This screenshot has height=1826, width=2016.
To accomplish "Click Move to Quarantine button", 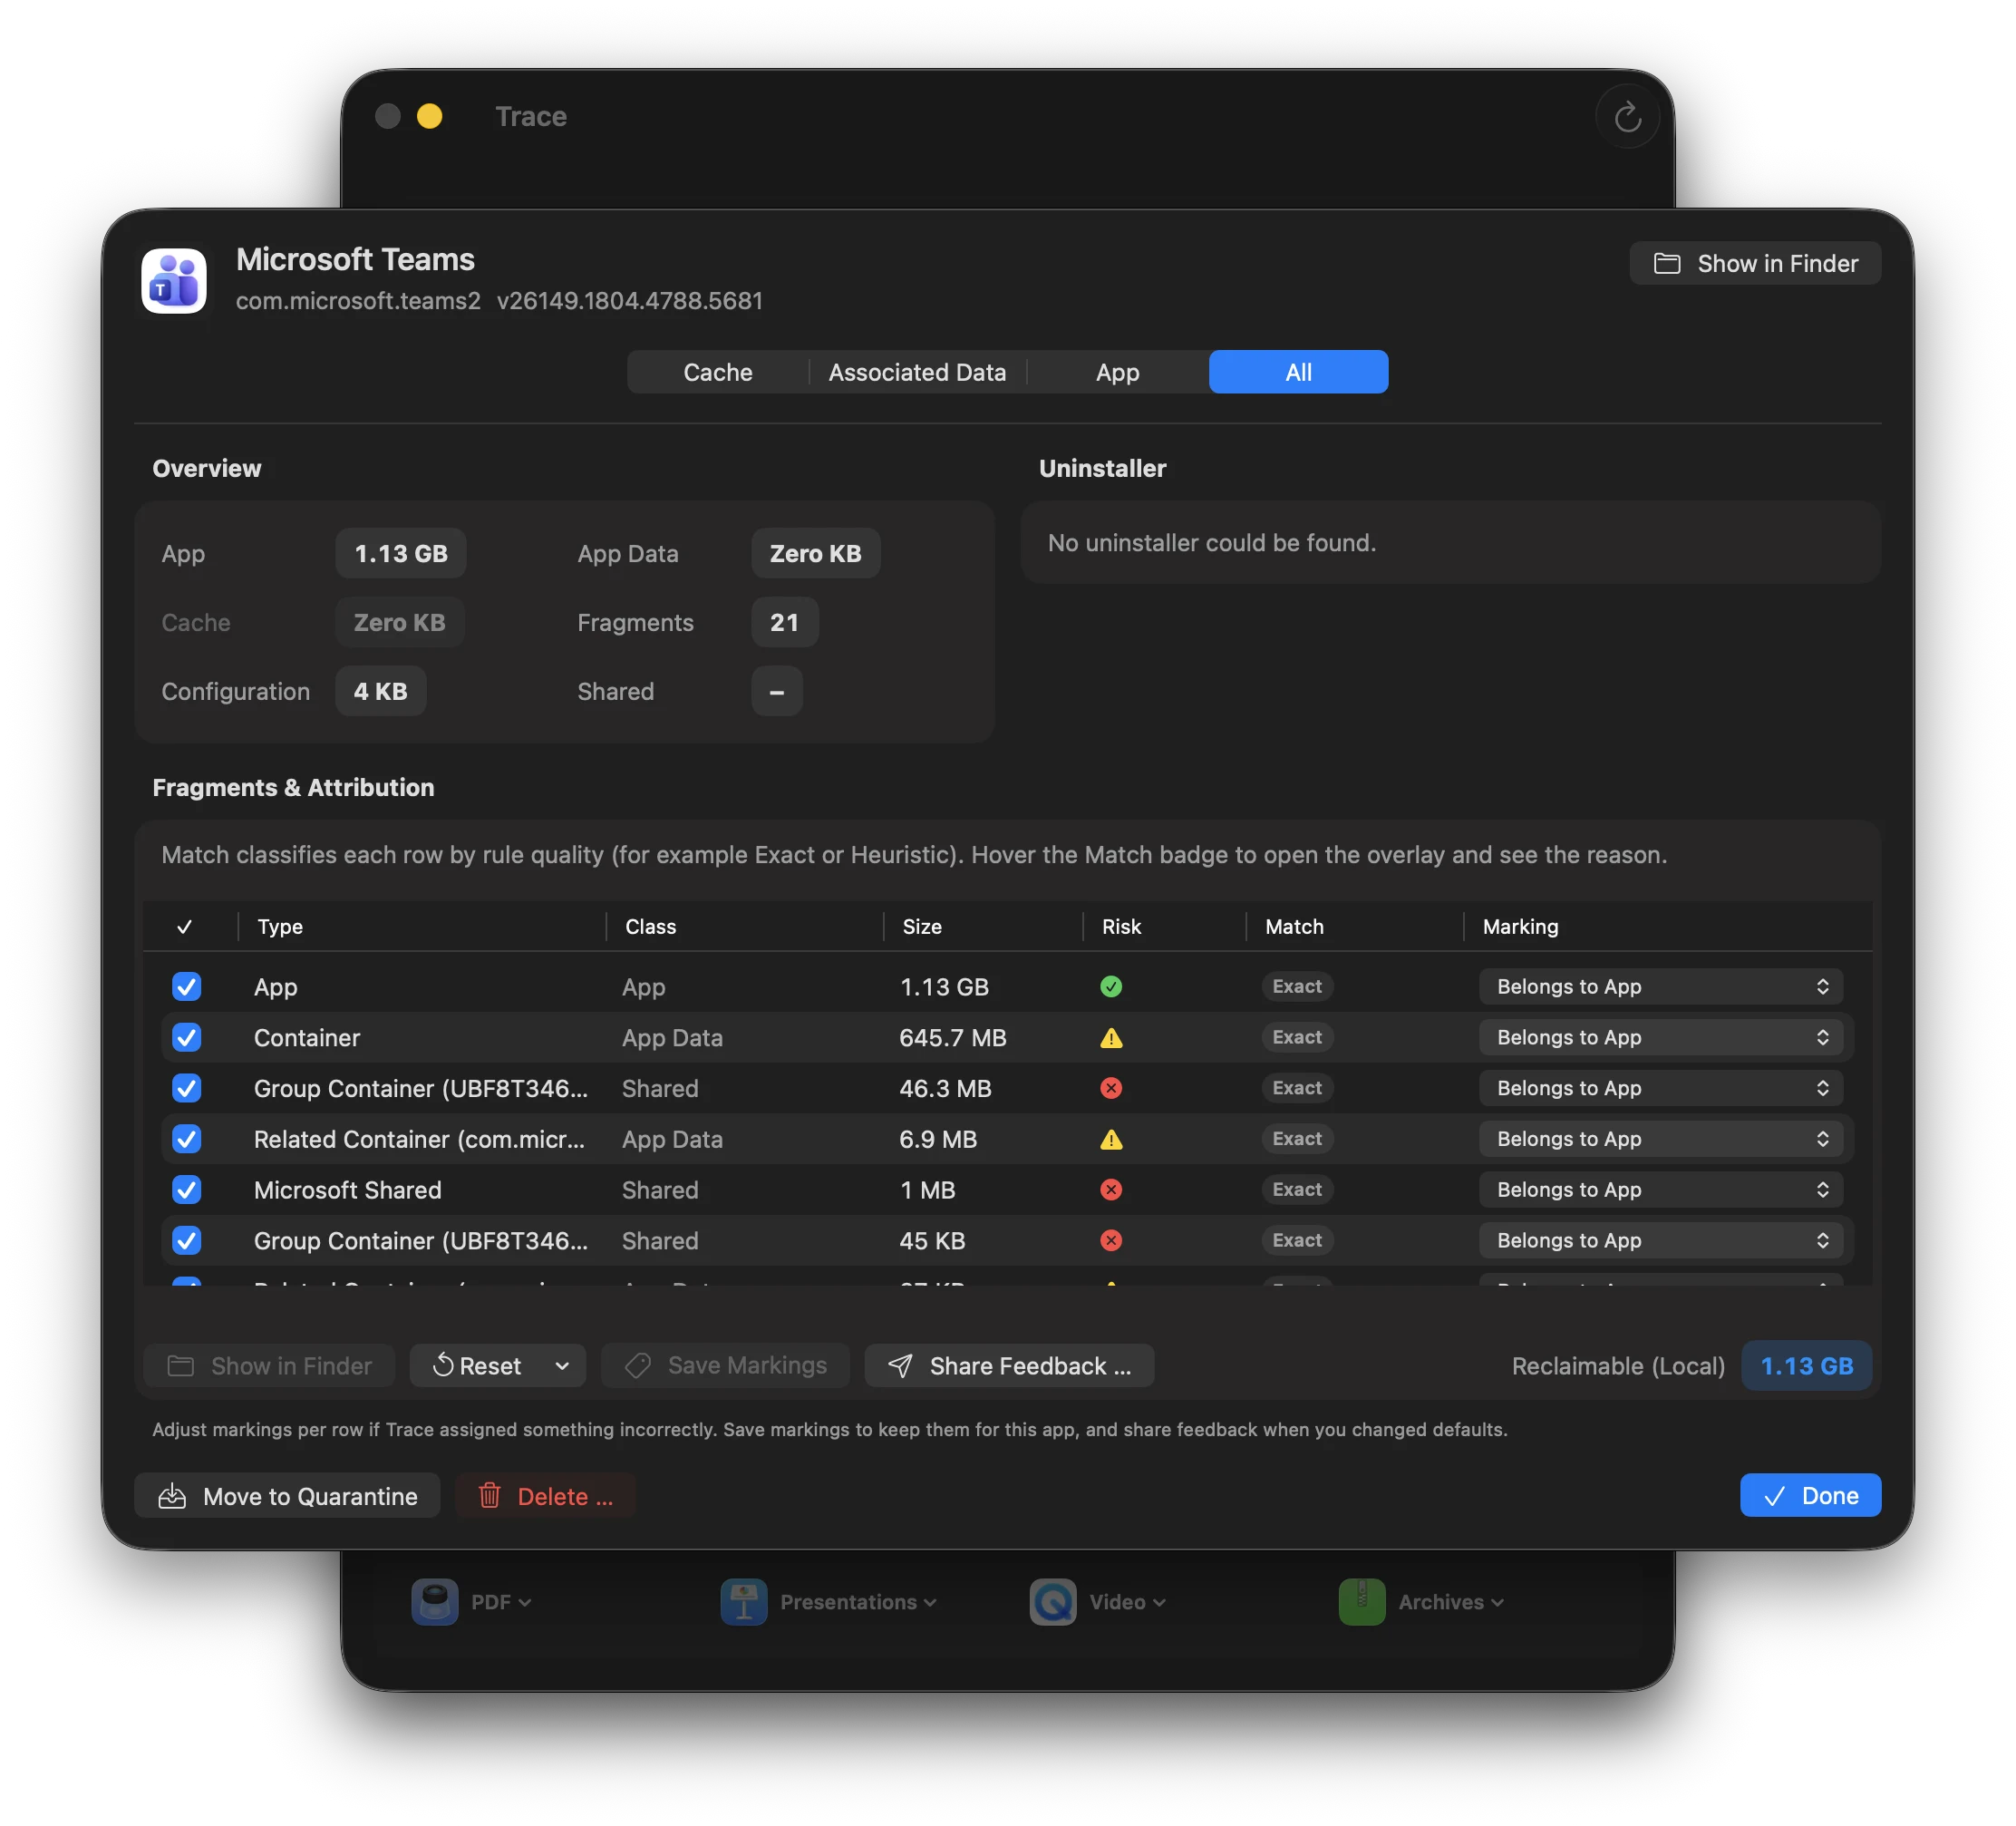I will coord(287,1496).
